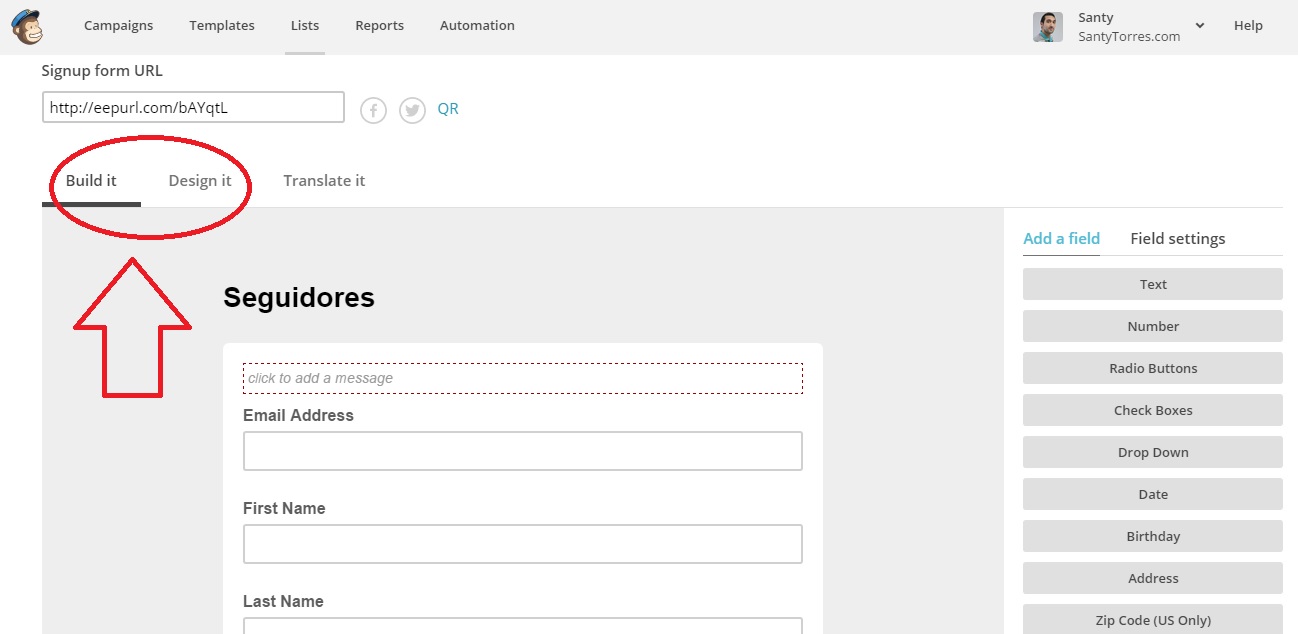
Task: Select the Translate it tab
Action: coord(324,181)
